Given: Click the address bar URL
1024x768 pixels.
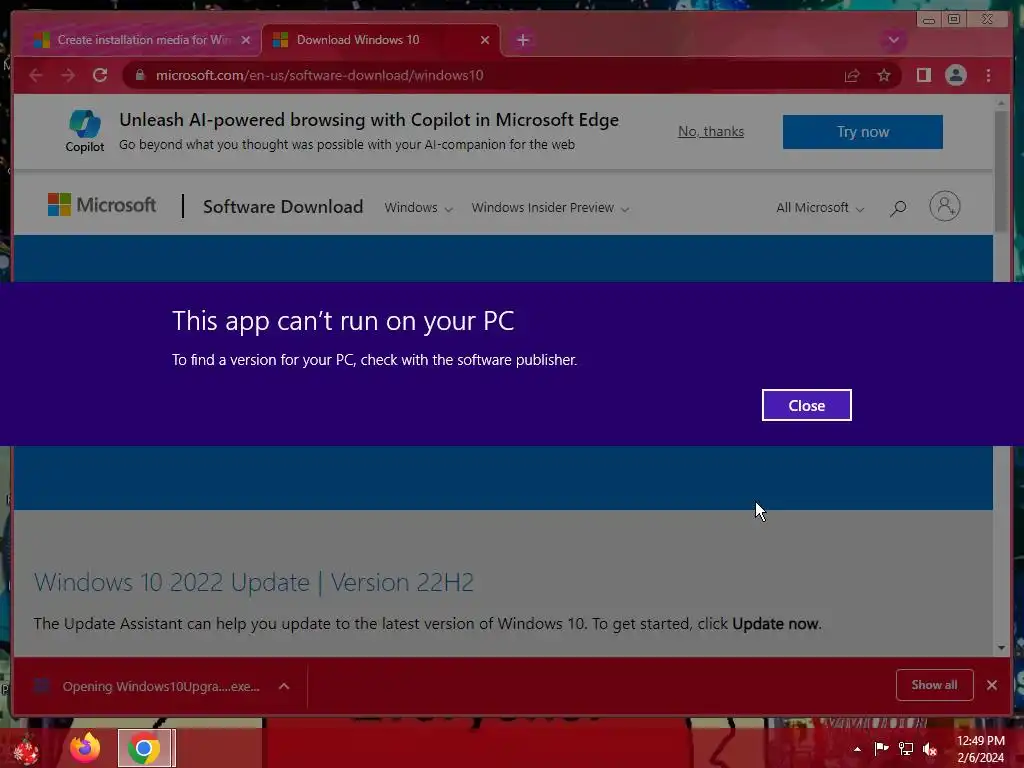Looking at the screenshot, I should (x=319, y=75).
